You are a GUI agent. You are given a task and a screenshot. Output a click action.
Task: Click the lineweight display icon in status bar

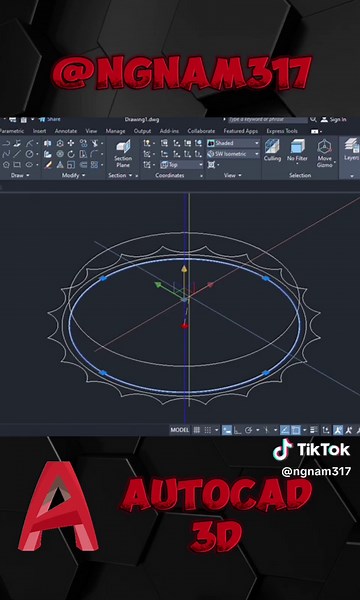314,430
